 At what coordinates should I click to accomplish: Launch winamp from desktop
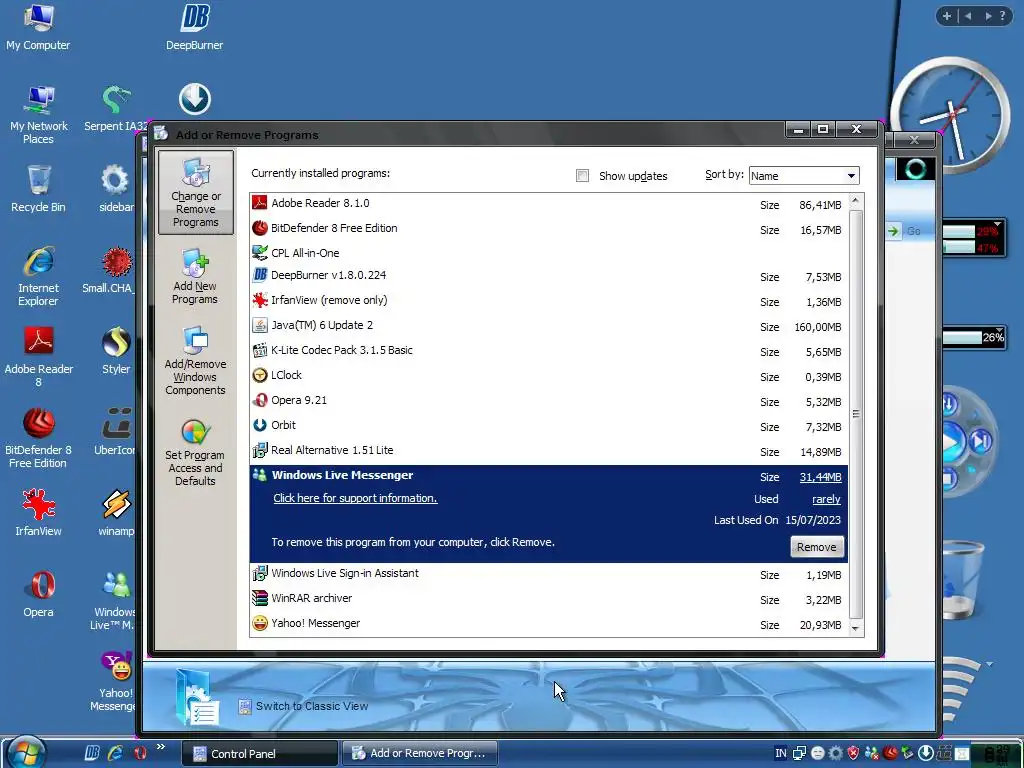pyautogui.click(x=116, y=513)
